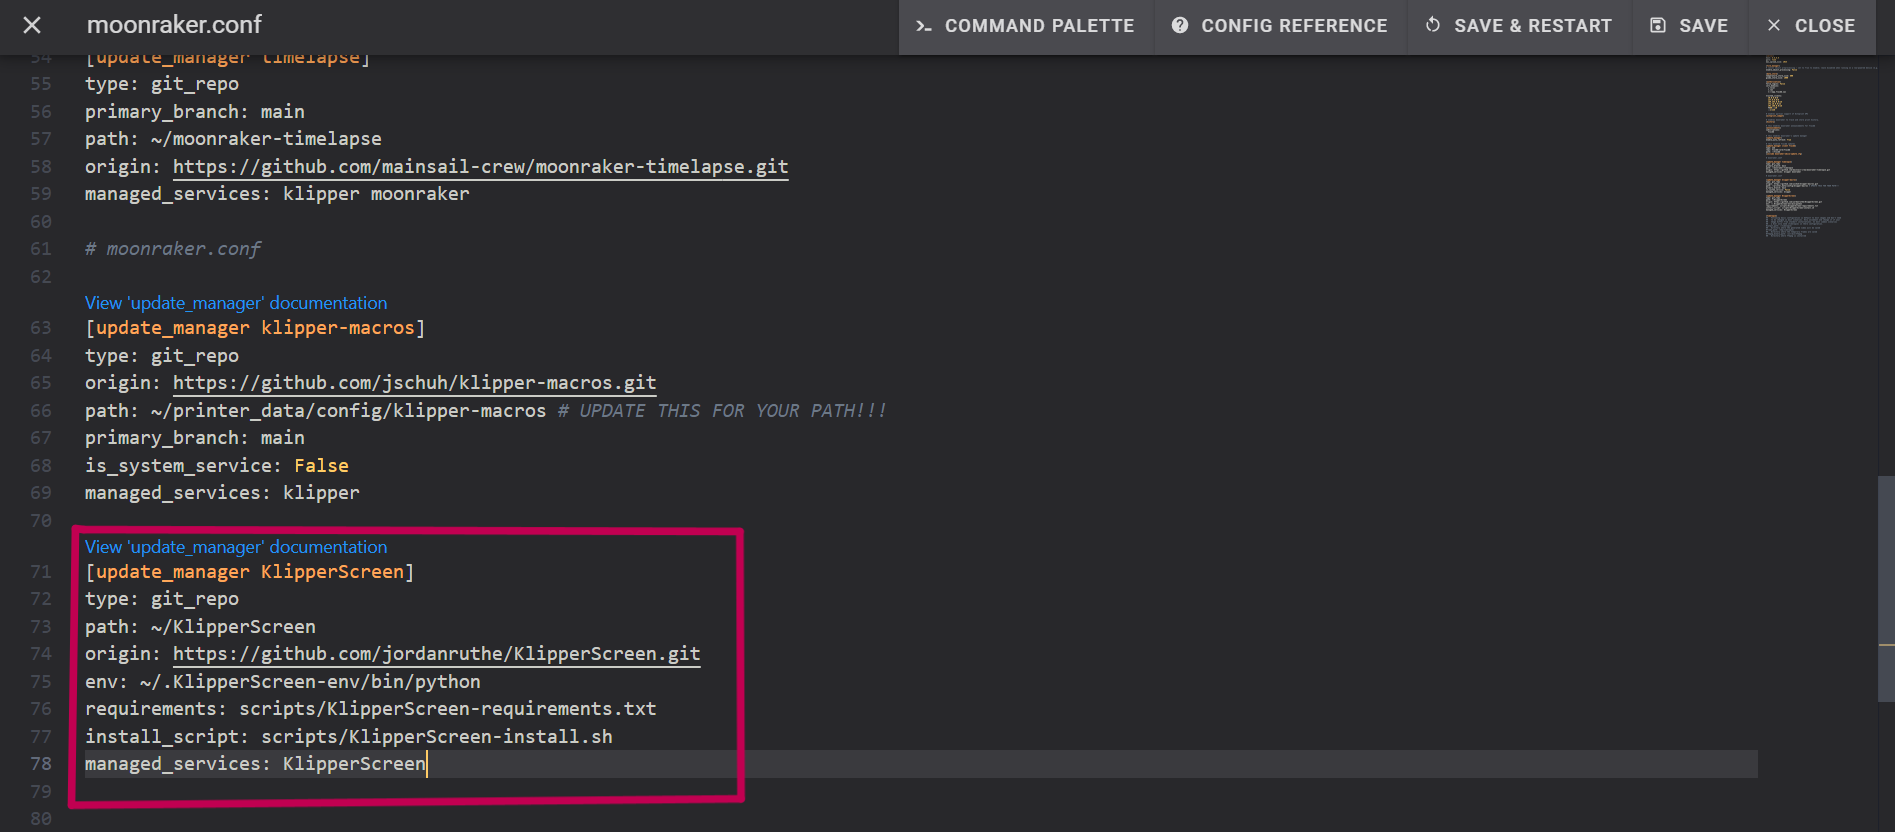This screenshot has height=832, width=1895.
Task: Open the klipper-macros GitHub URL
Action: tap(414, 383)
